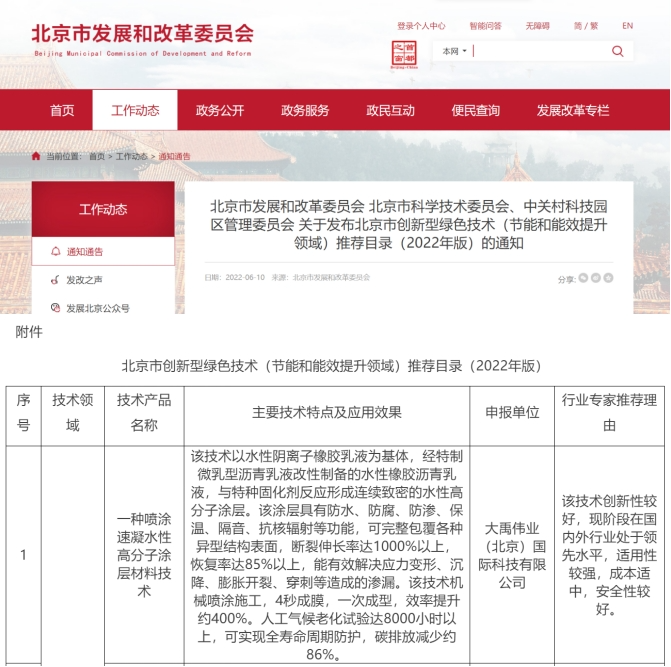Switch to EN English version
The height and width of the screenshot is (667, 671).
627,26
